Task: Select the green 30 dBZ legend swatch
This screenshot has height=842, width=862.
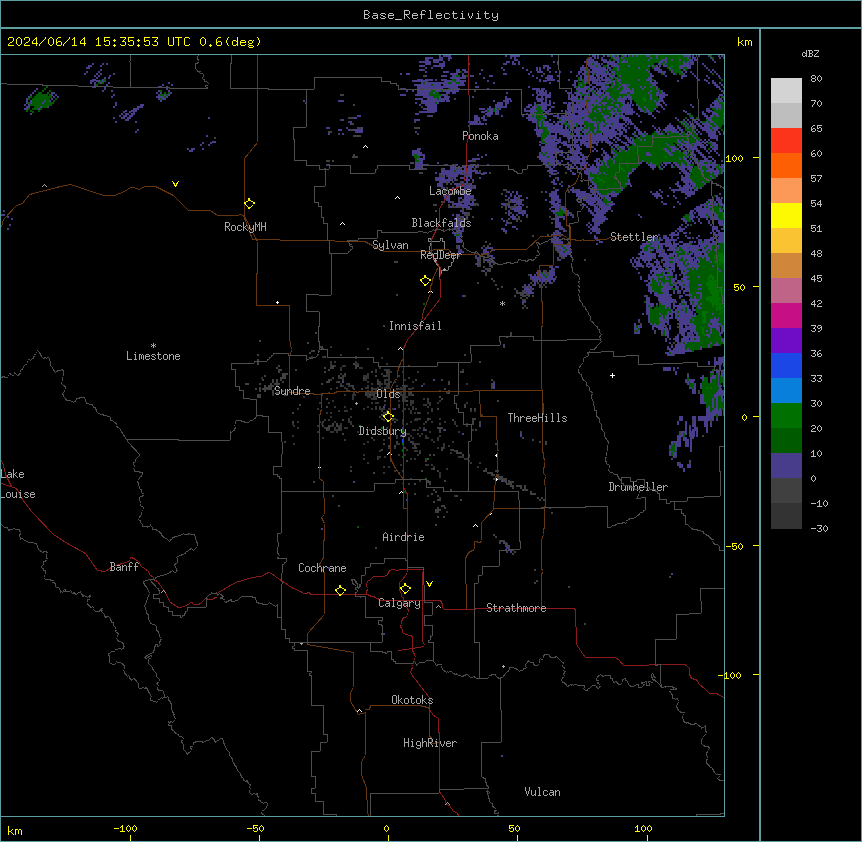Action: pos(786,416)
